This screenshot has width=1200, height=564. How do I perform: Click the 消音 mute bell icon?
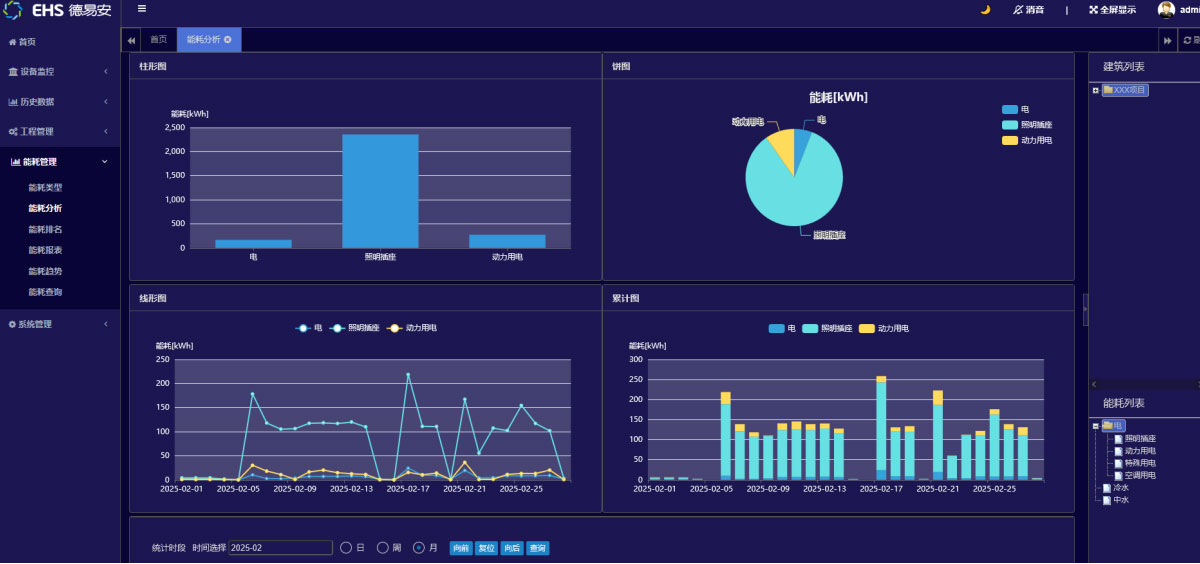point(1018,10)
